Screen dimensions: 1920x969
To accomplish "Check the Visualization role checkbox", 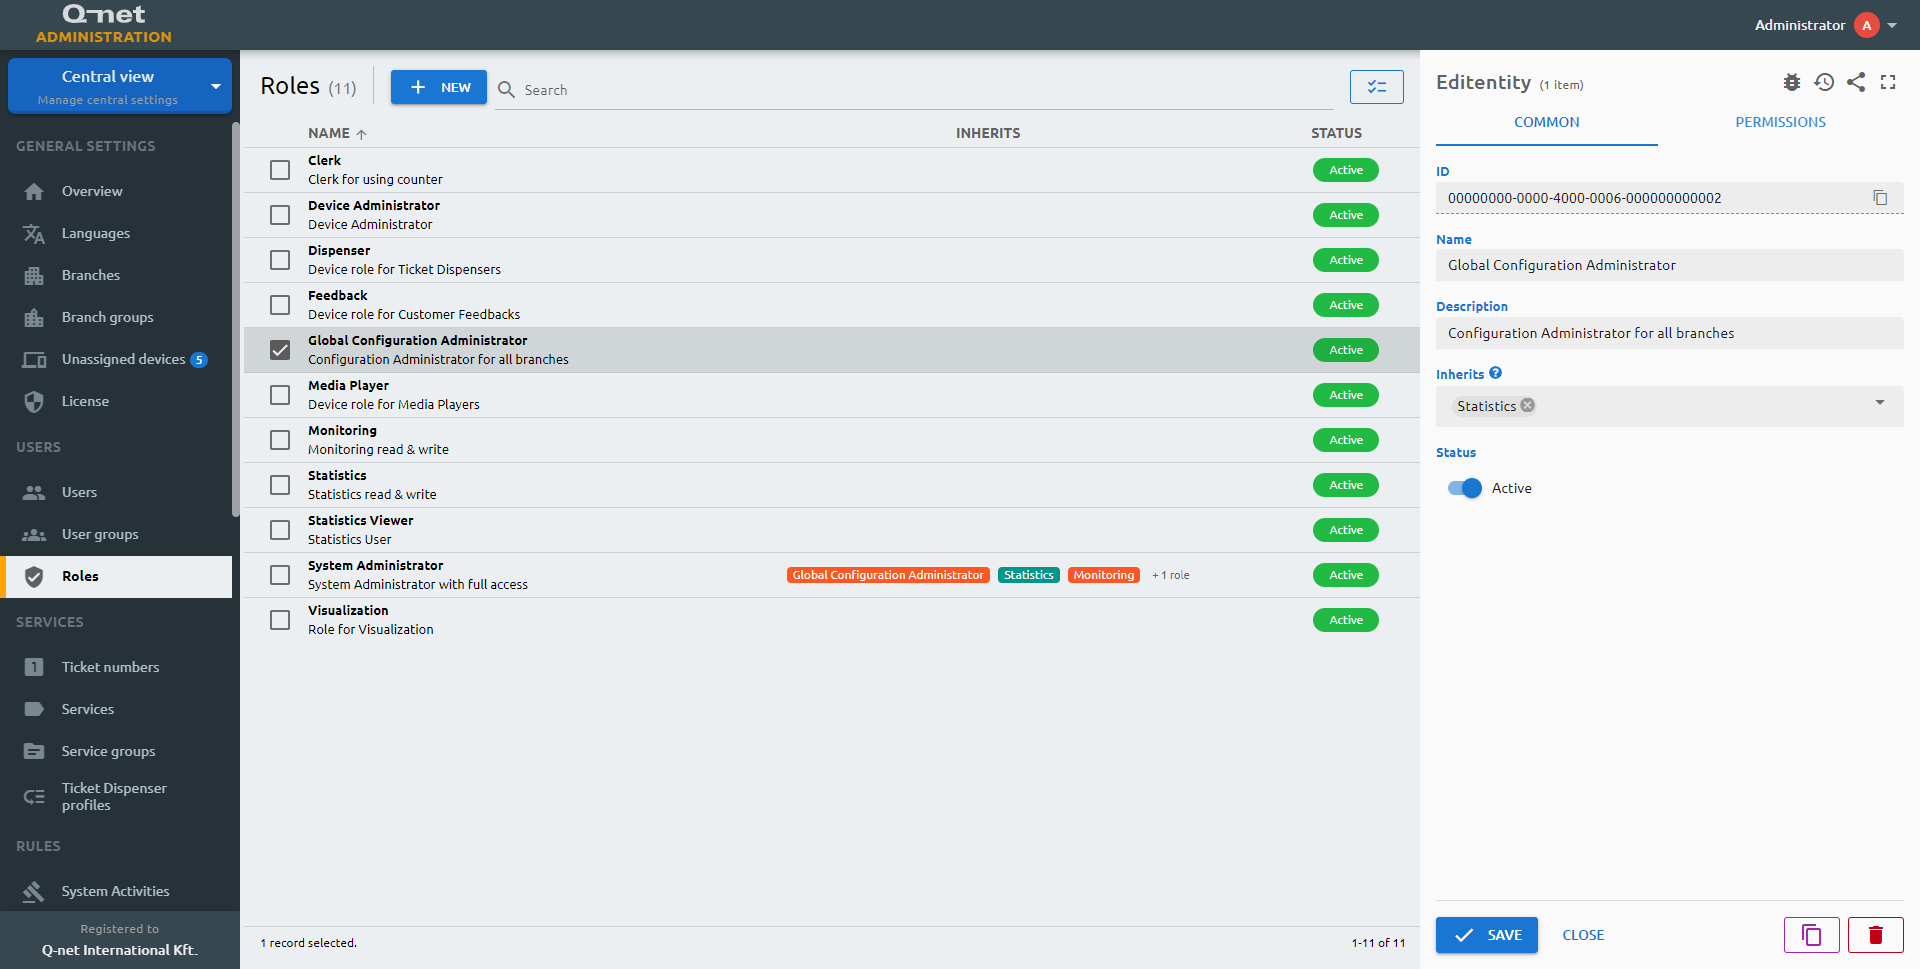I will coord(280,620).
